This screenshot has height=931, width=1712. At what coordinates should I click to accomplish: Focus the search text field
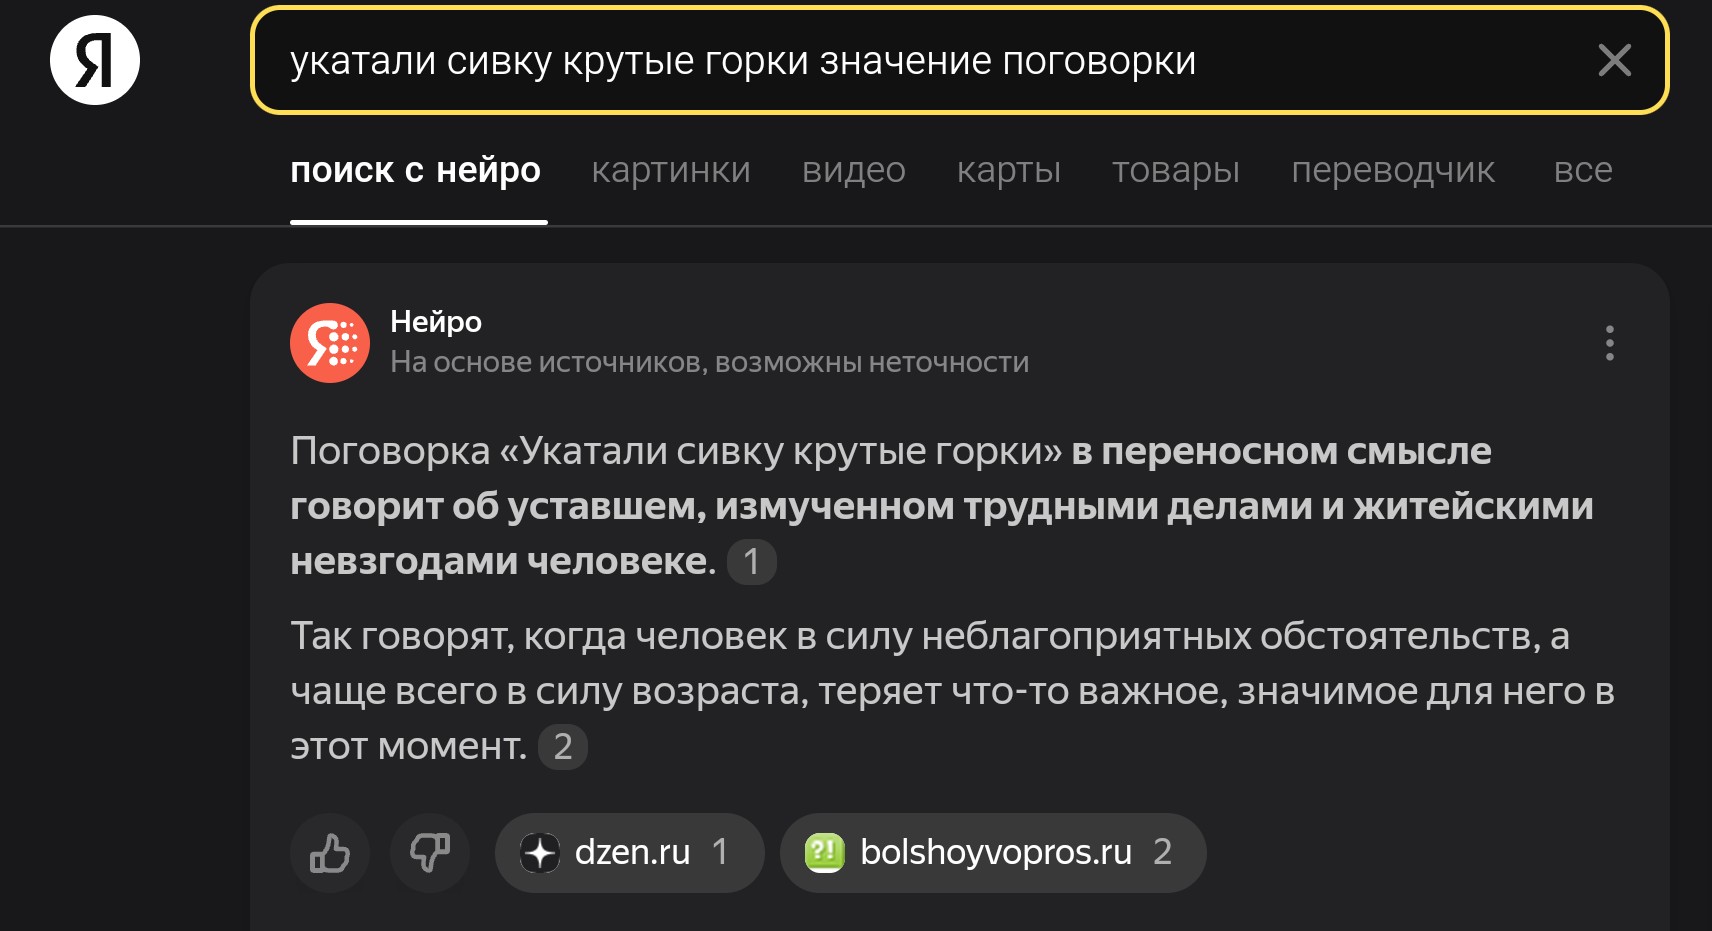[930, 60]
